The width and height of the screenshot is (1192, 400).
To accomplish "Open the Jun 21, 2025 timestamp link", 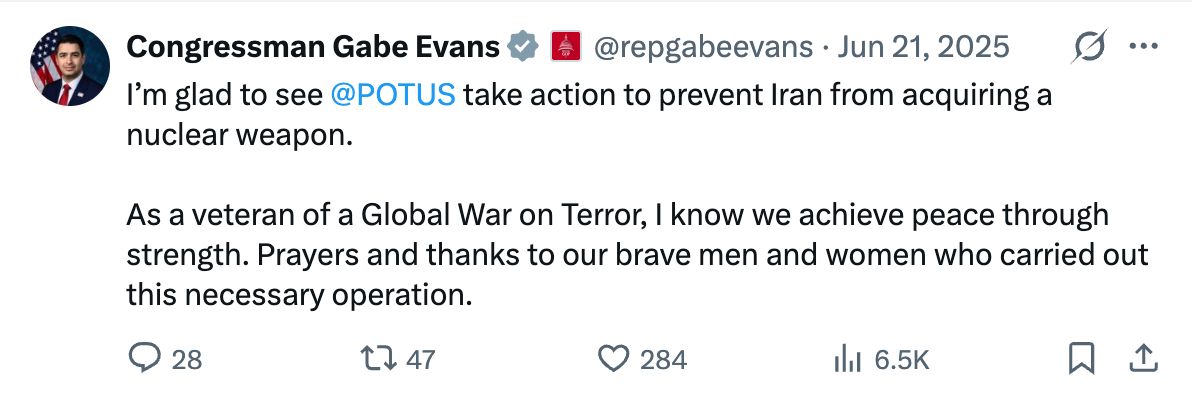I will [923, 47].
